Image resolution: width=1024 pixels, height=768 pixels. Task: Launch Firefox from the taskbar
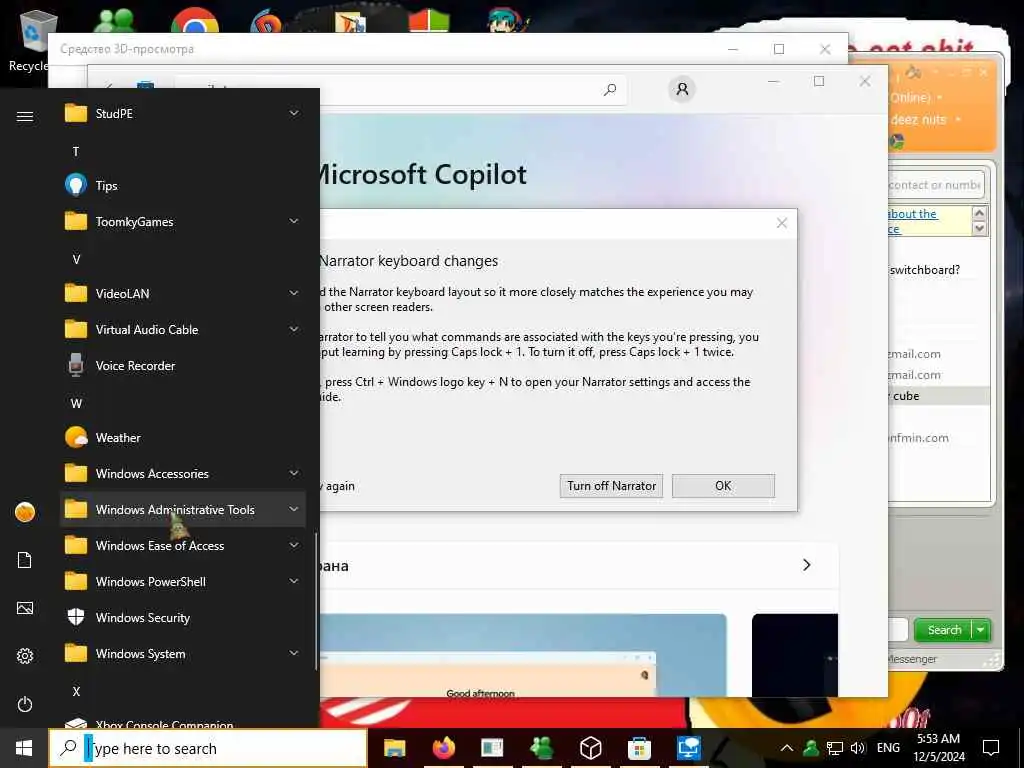(x=443, y=748)
